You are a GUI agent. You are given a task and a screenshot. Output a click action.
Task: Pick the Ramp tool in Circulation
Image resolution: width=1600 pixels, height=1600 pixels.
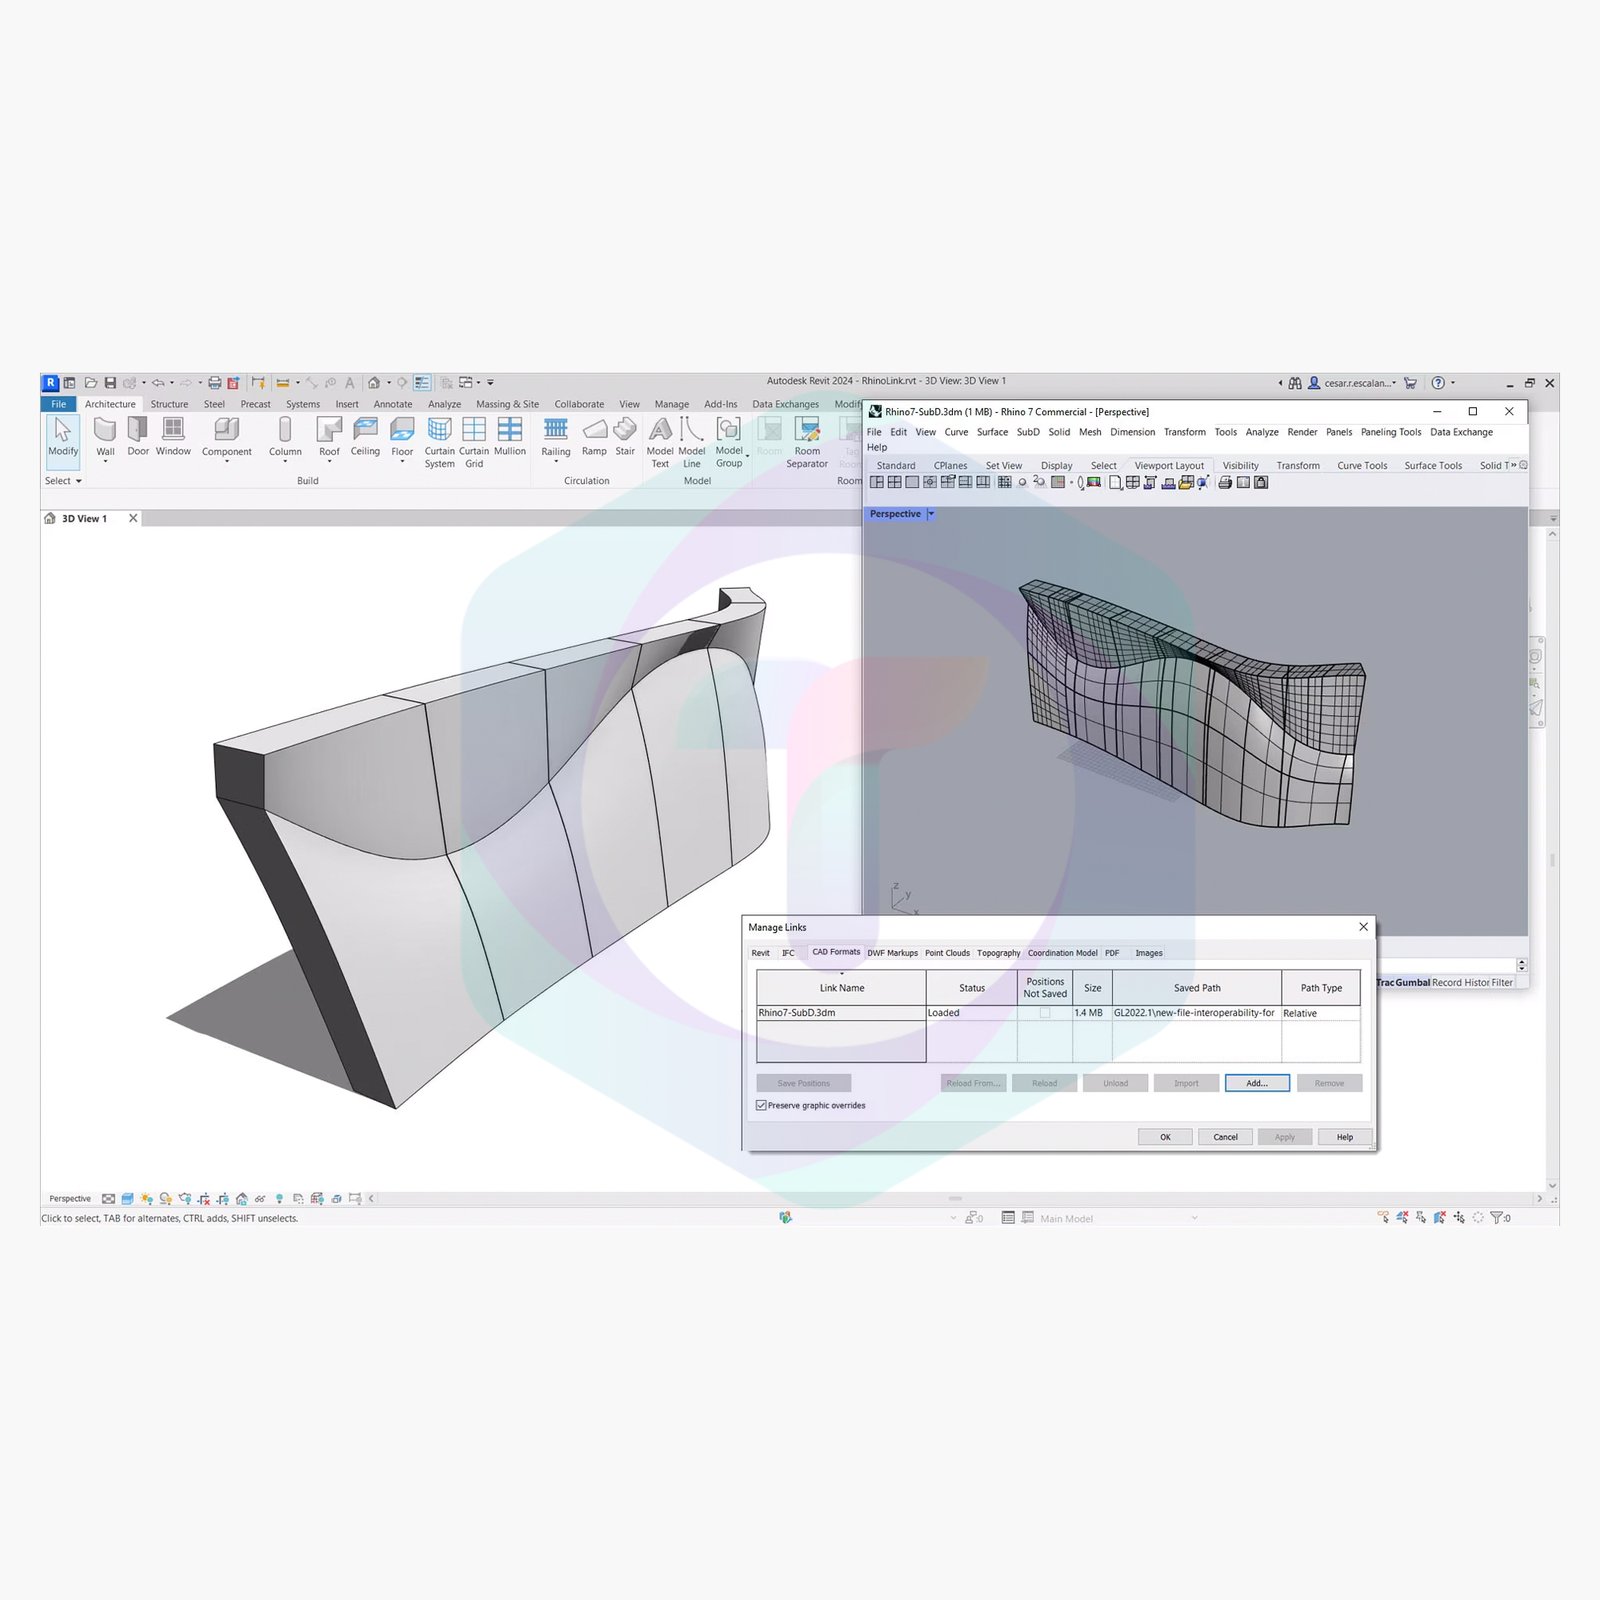click(x=594, y=437)
